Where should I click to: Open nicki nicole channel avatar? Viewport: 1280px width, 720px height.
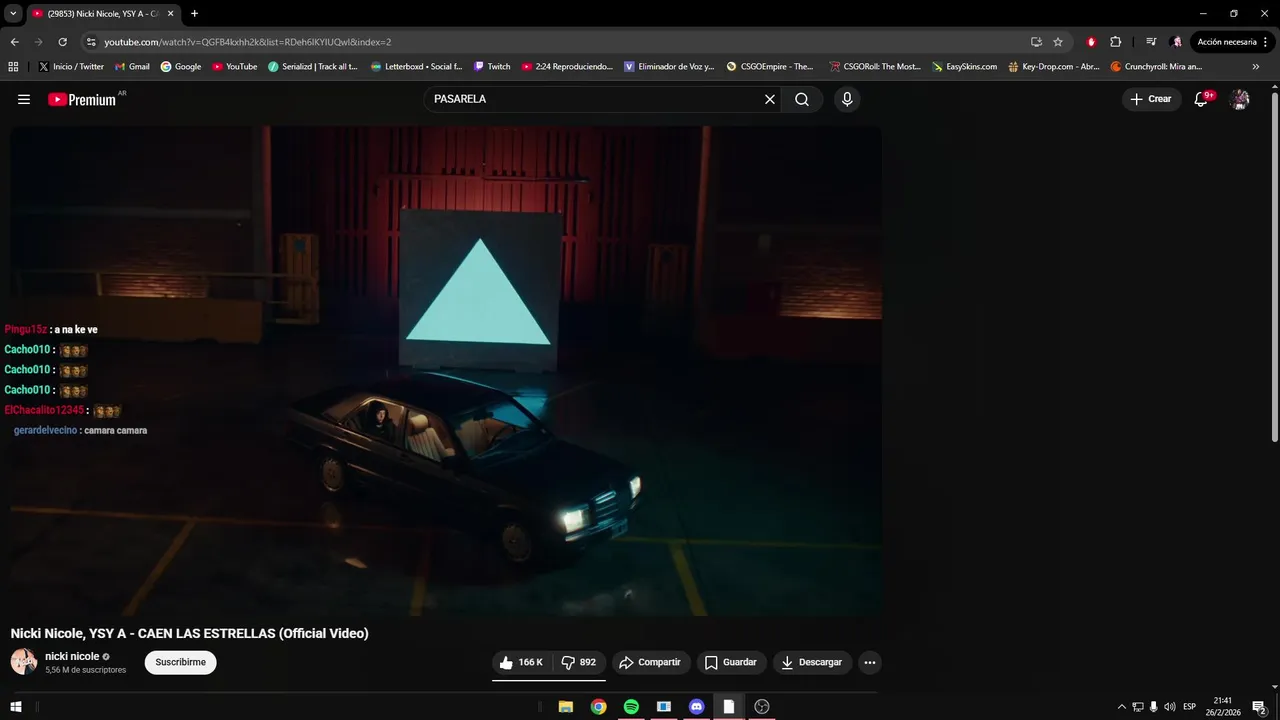24,661
